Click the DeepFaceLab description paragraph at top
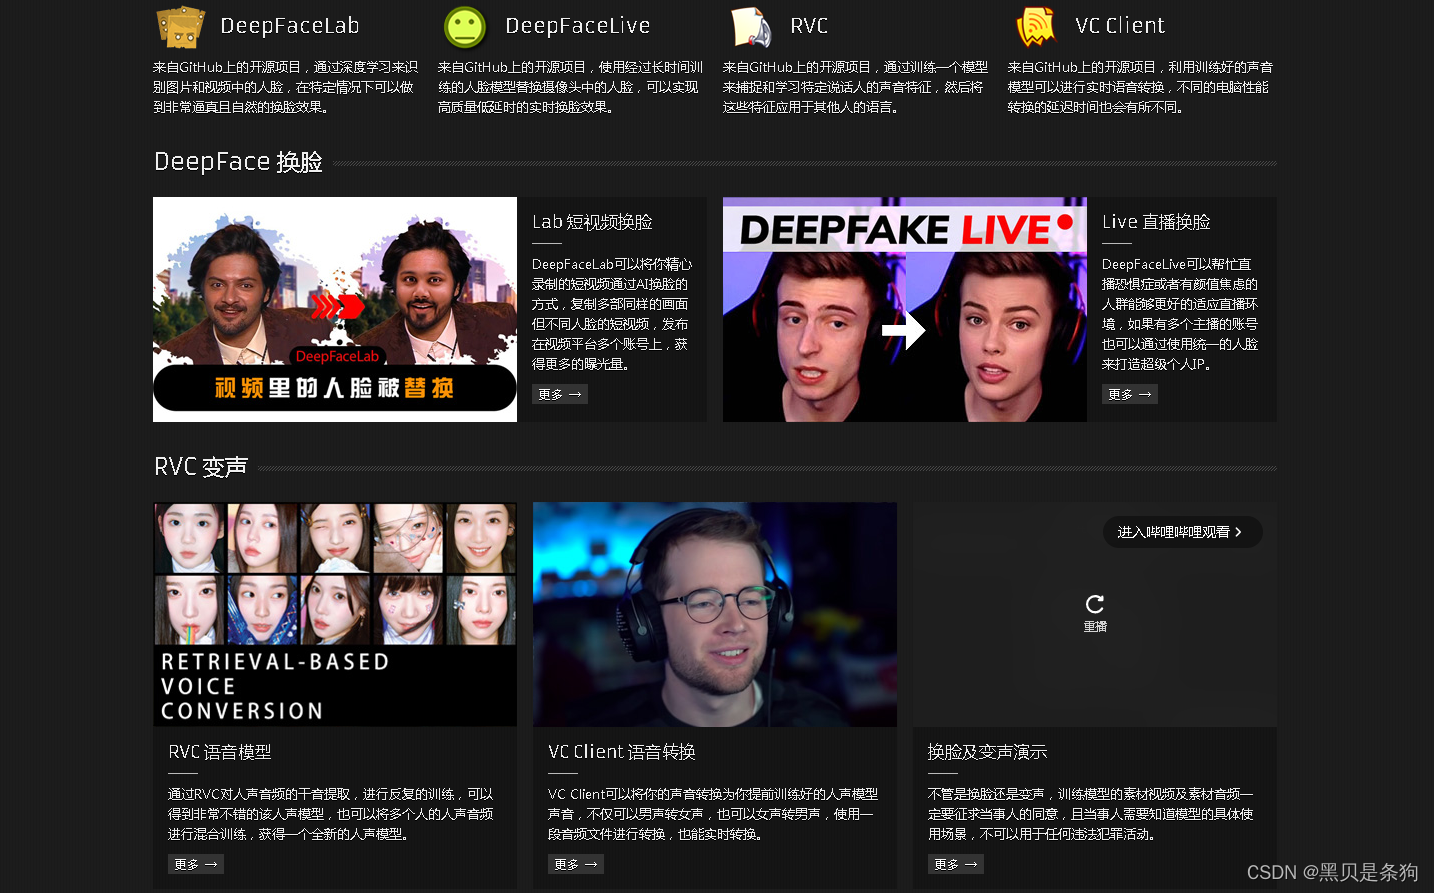This screenshot has width=1434, height=893. [285, 87]
